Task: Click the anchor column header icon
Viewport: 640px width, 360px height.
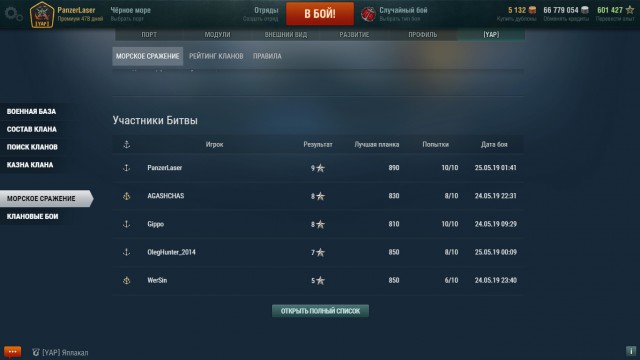Action: [x=127, y=144]
